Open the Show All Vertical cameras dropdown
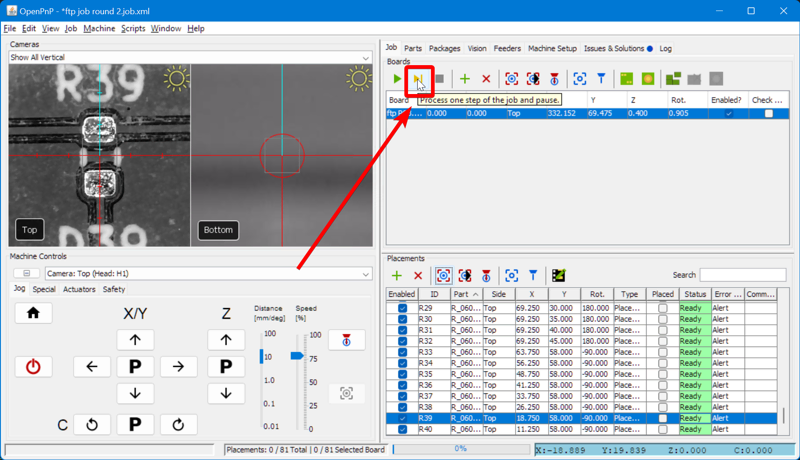The width and height of the screenshot is (800, 460). tap(190, 58)
